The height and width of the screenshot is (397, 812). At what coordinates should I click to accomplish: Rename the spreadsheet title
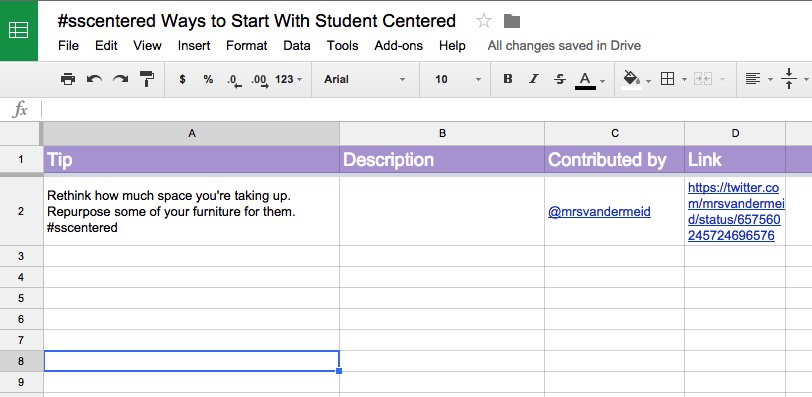256,21
